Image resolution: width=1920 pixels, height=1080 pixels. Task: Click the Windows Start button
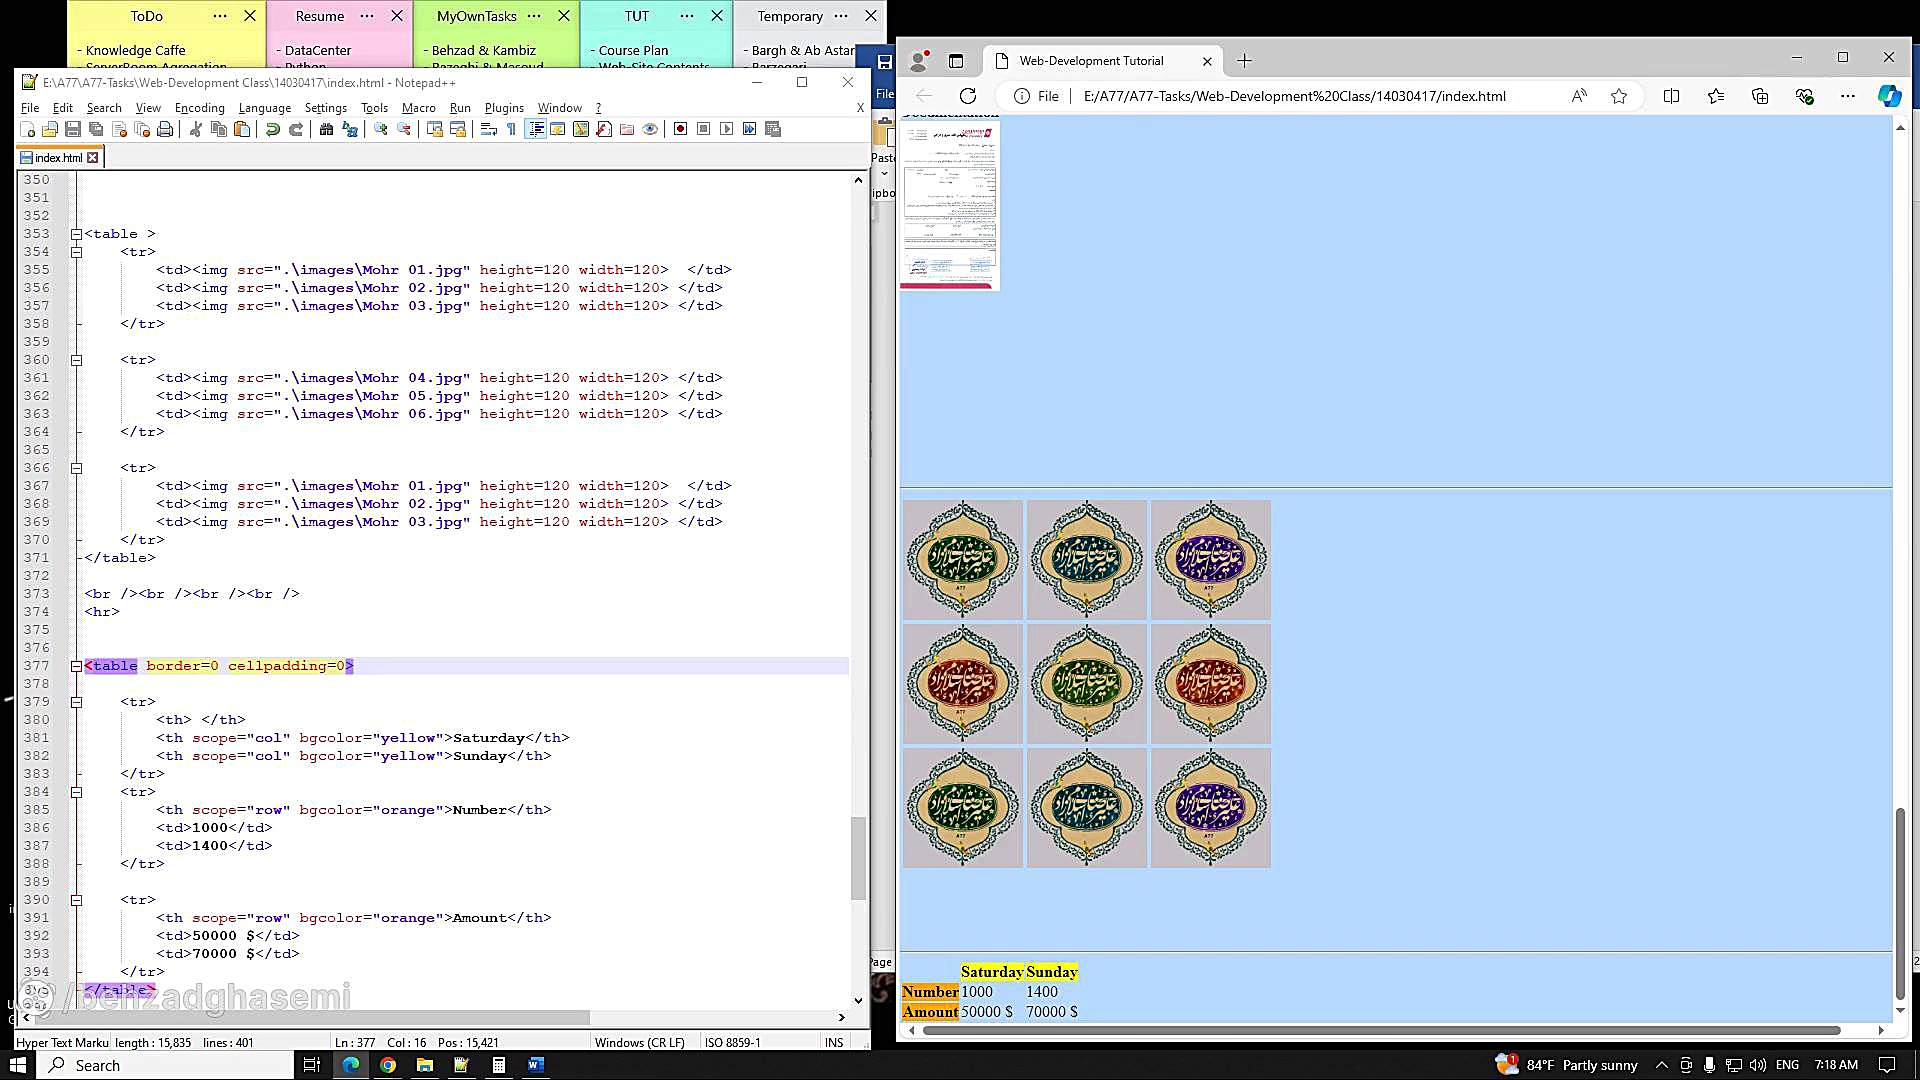tap(17, 1065)
